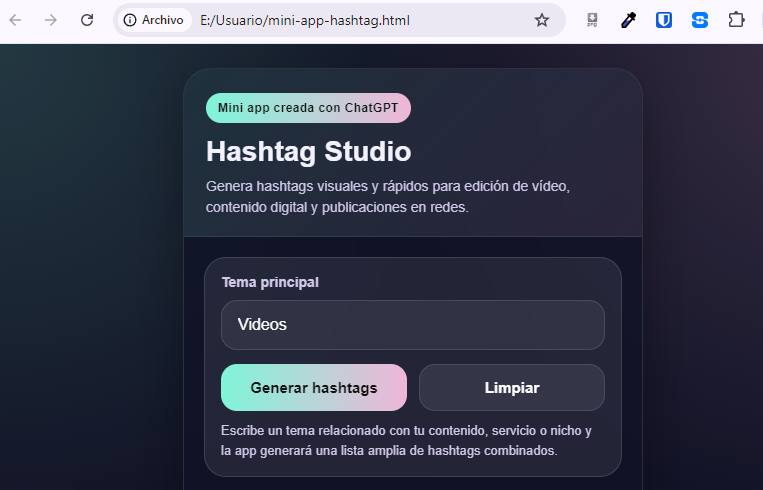763x490 pixels.
Task: Open the Extensions puzzle menu
Action: point(736,20)
